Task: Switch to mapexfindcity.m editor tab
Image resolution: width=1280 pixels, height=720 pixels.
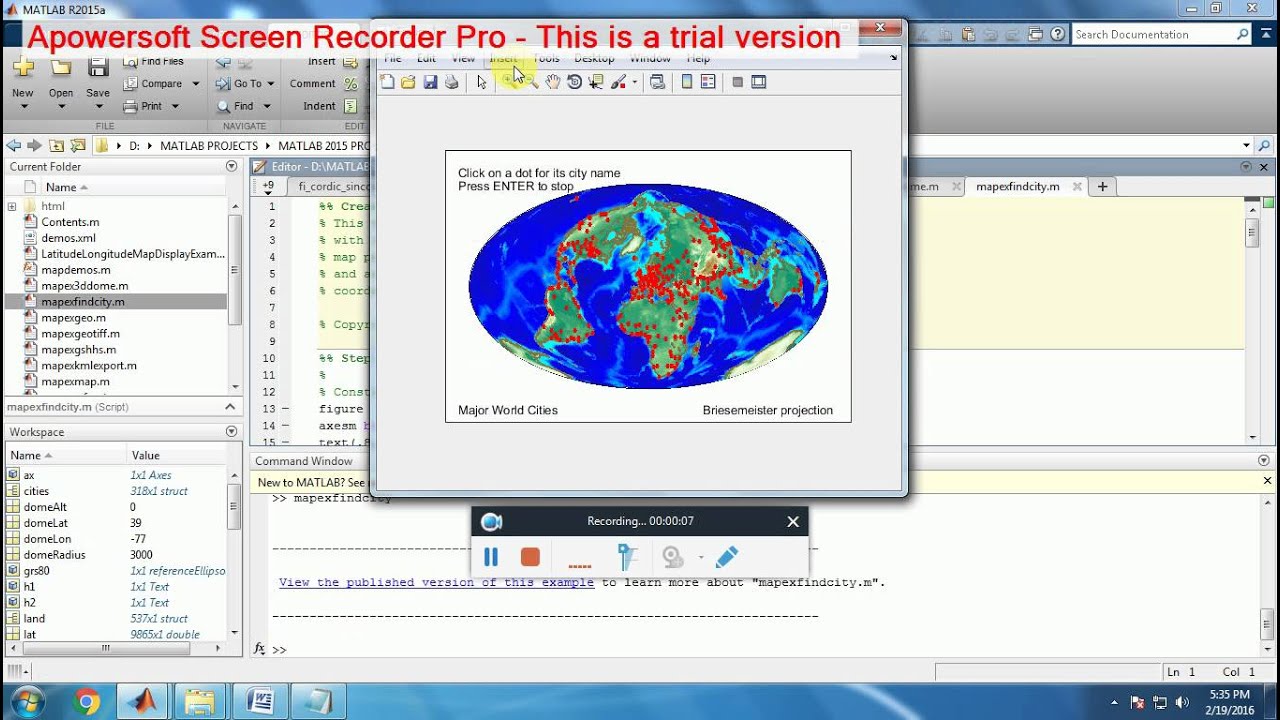Action: [1017, 186]
